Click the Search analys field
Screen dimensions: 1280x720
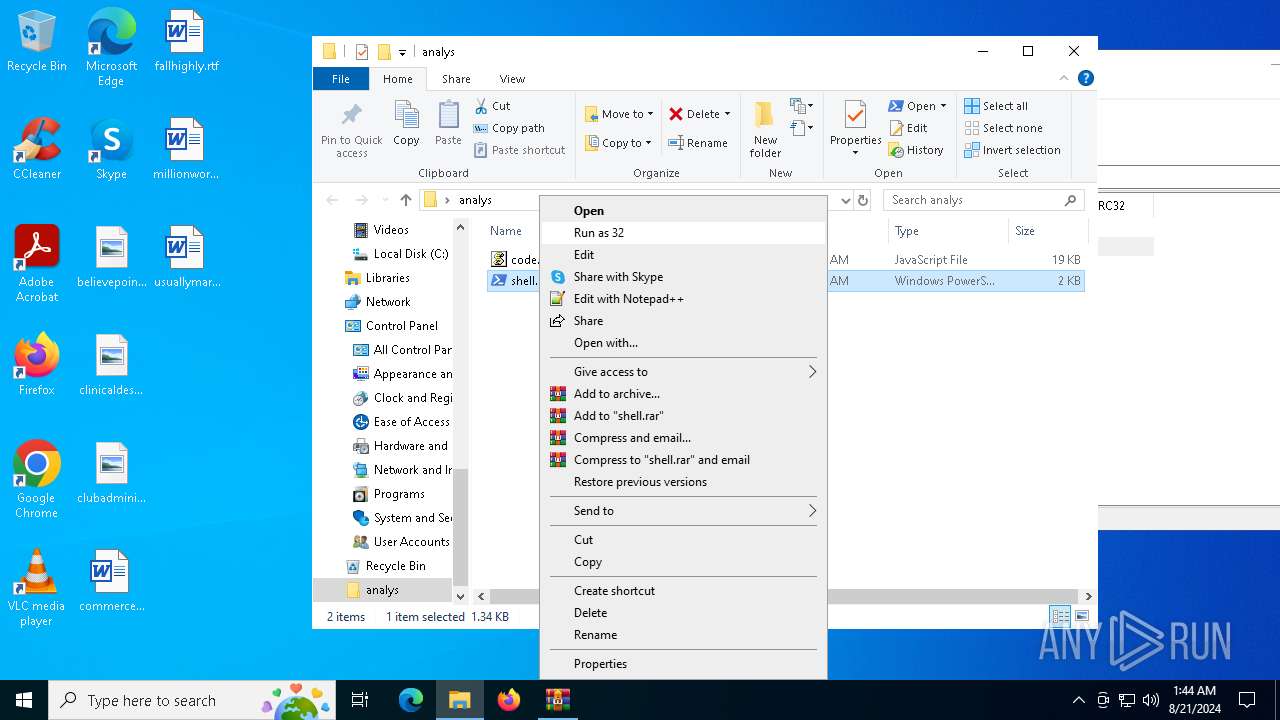point(985,200)
